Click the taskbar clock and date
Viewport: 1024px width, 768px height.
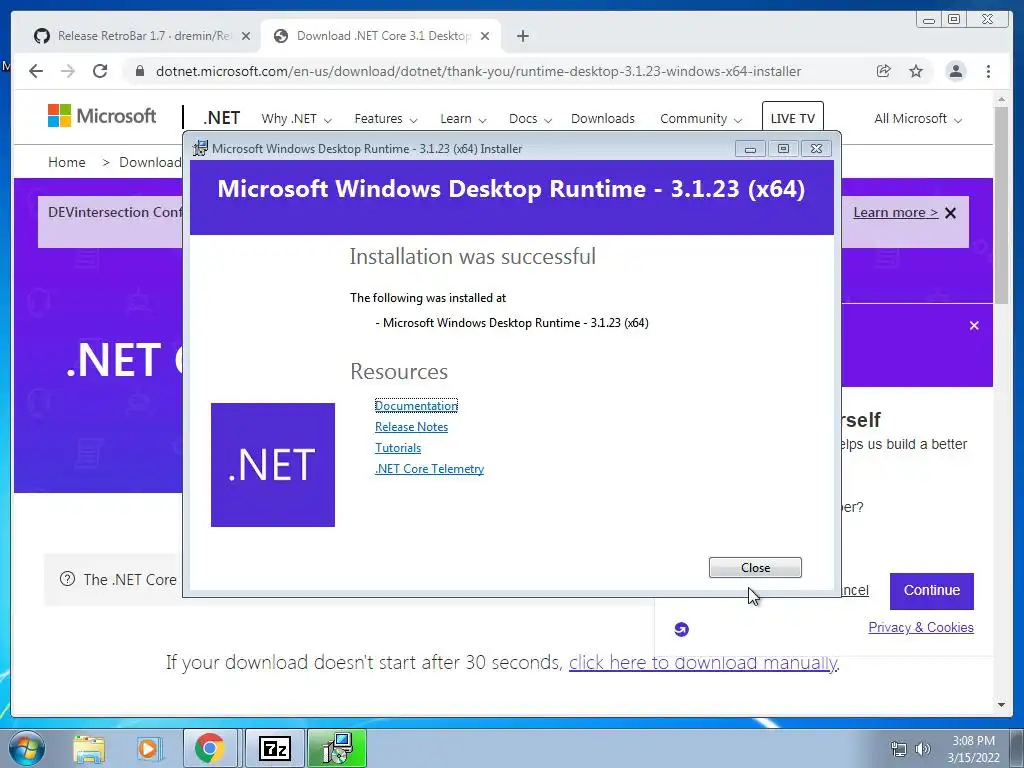click(973, 749)
